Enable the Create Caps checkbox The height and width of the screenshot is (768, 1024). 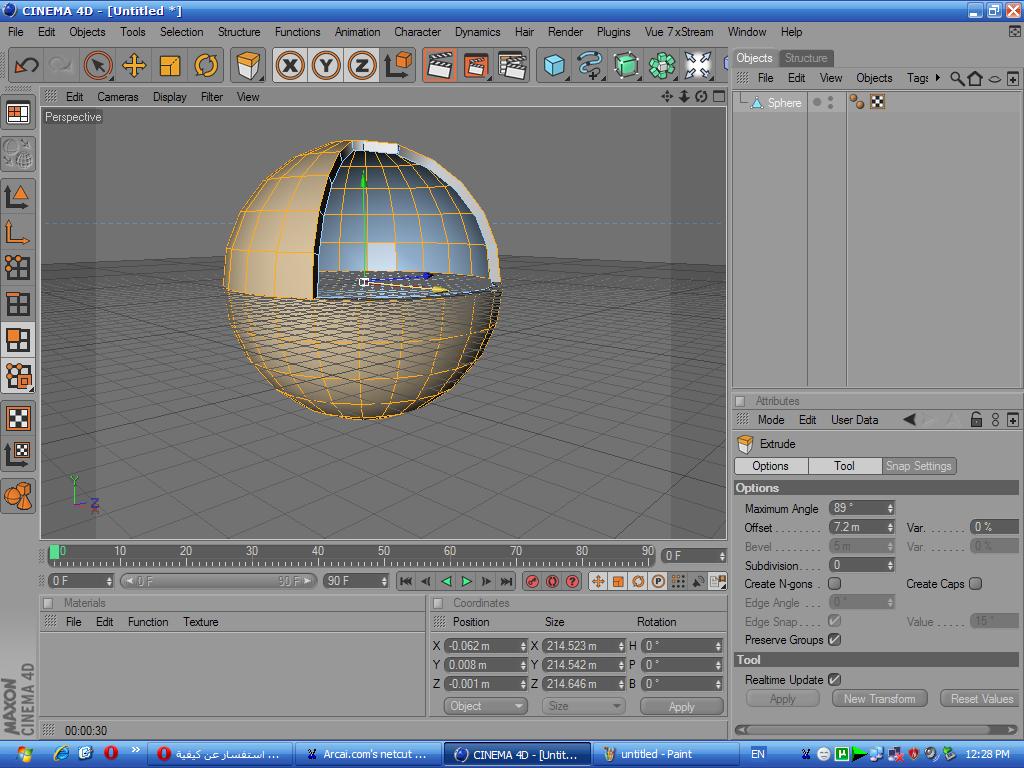976,584
